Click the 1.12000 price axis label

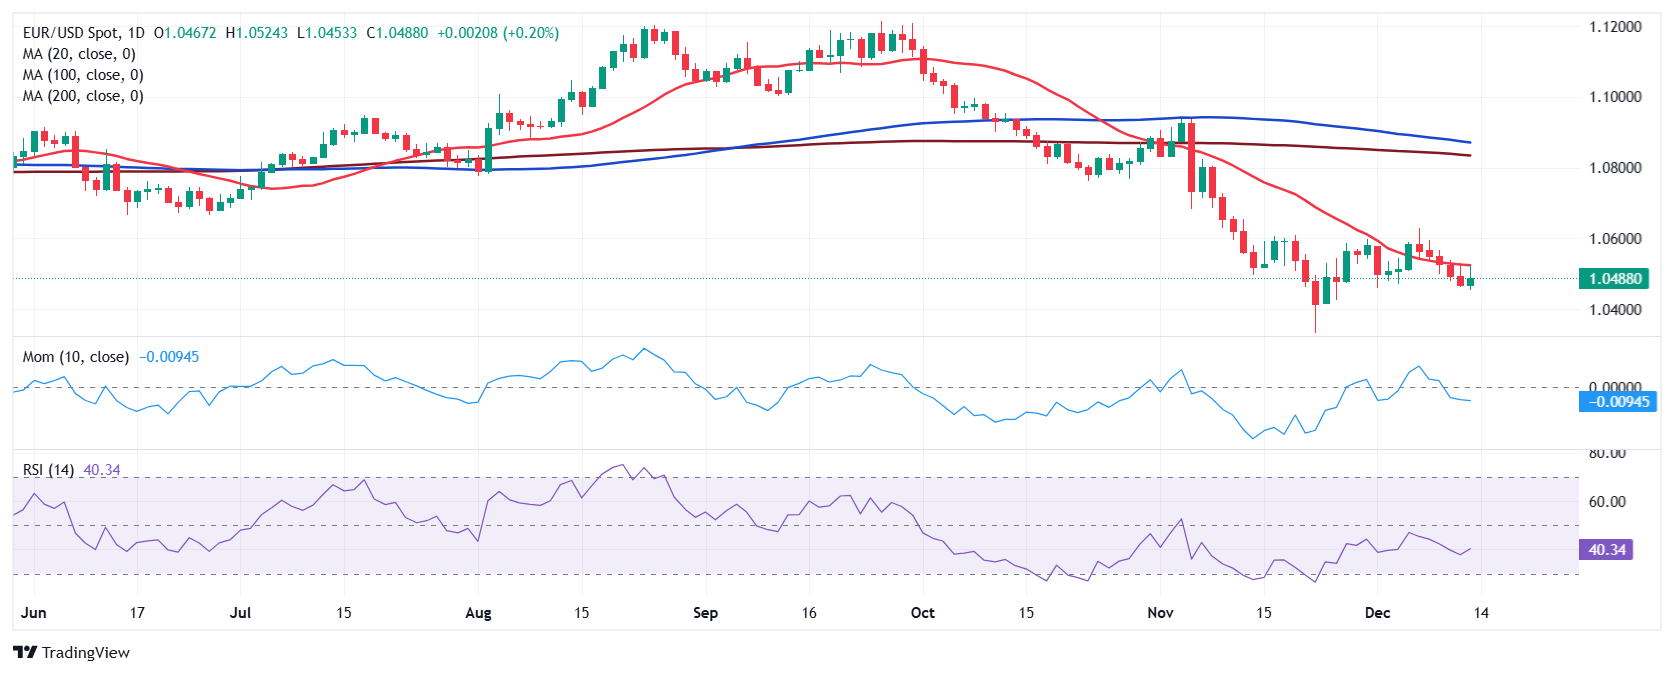point(1615,27)
